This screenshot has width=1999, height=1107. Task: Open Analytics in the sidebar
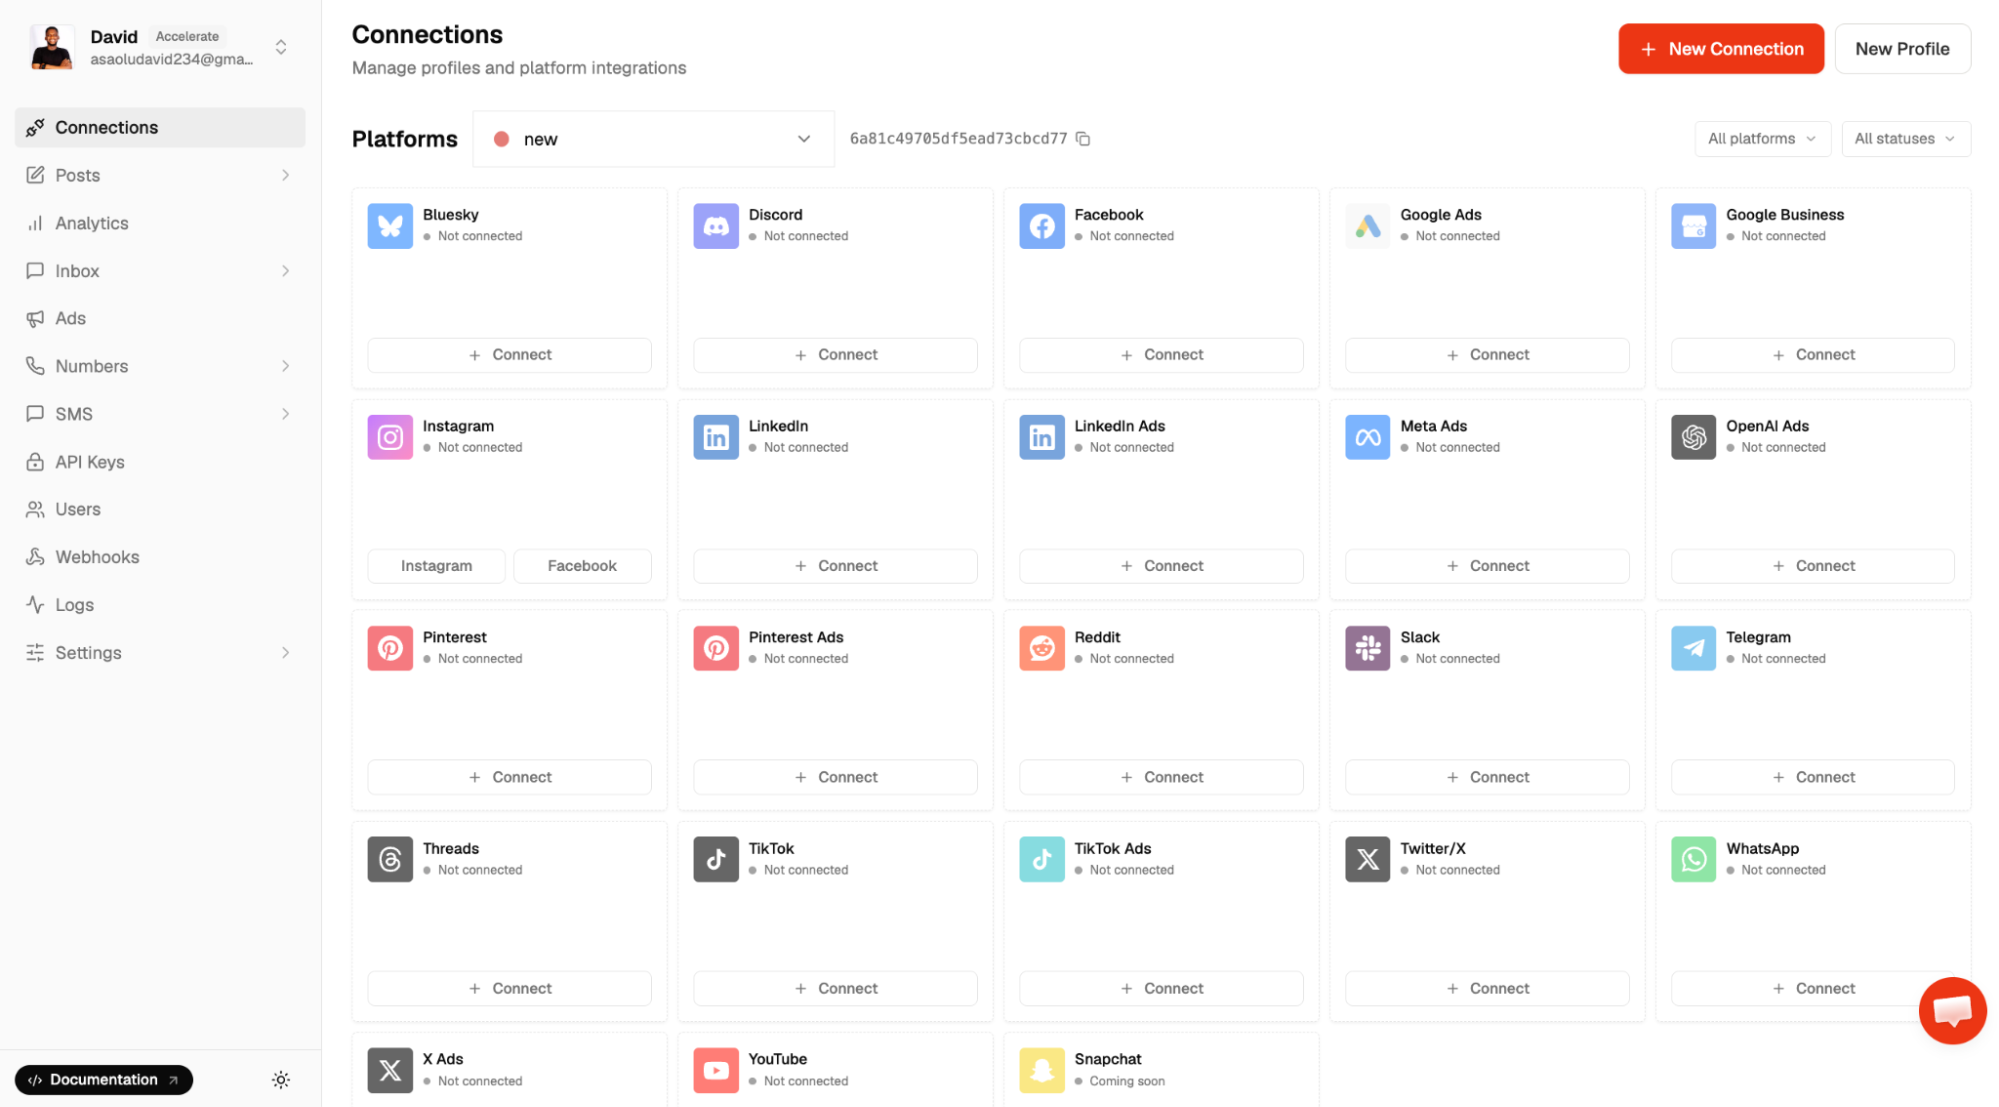tap(160, 223)
